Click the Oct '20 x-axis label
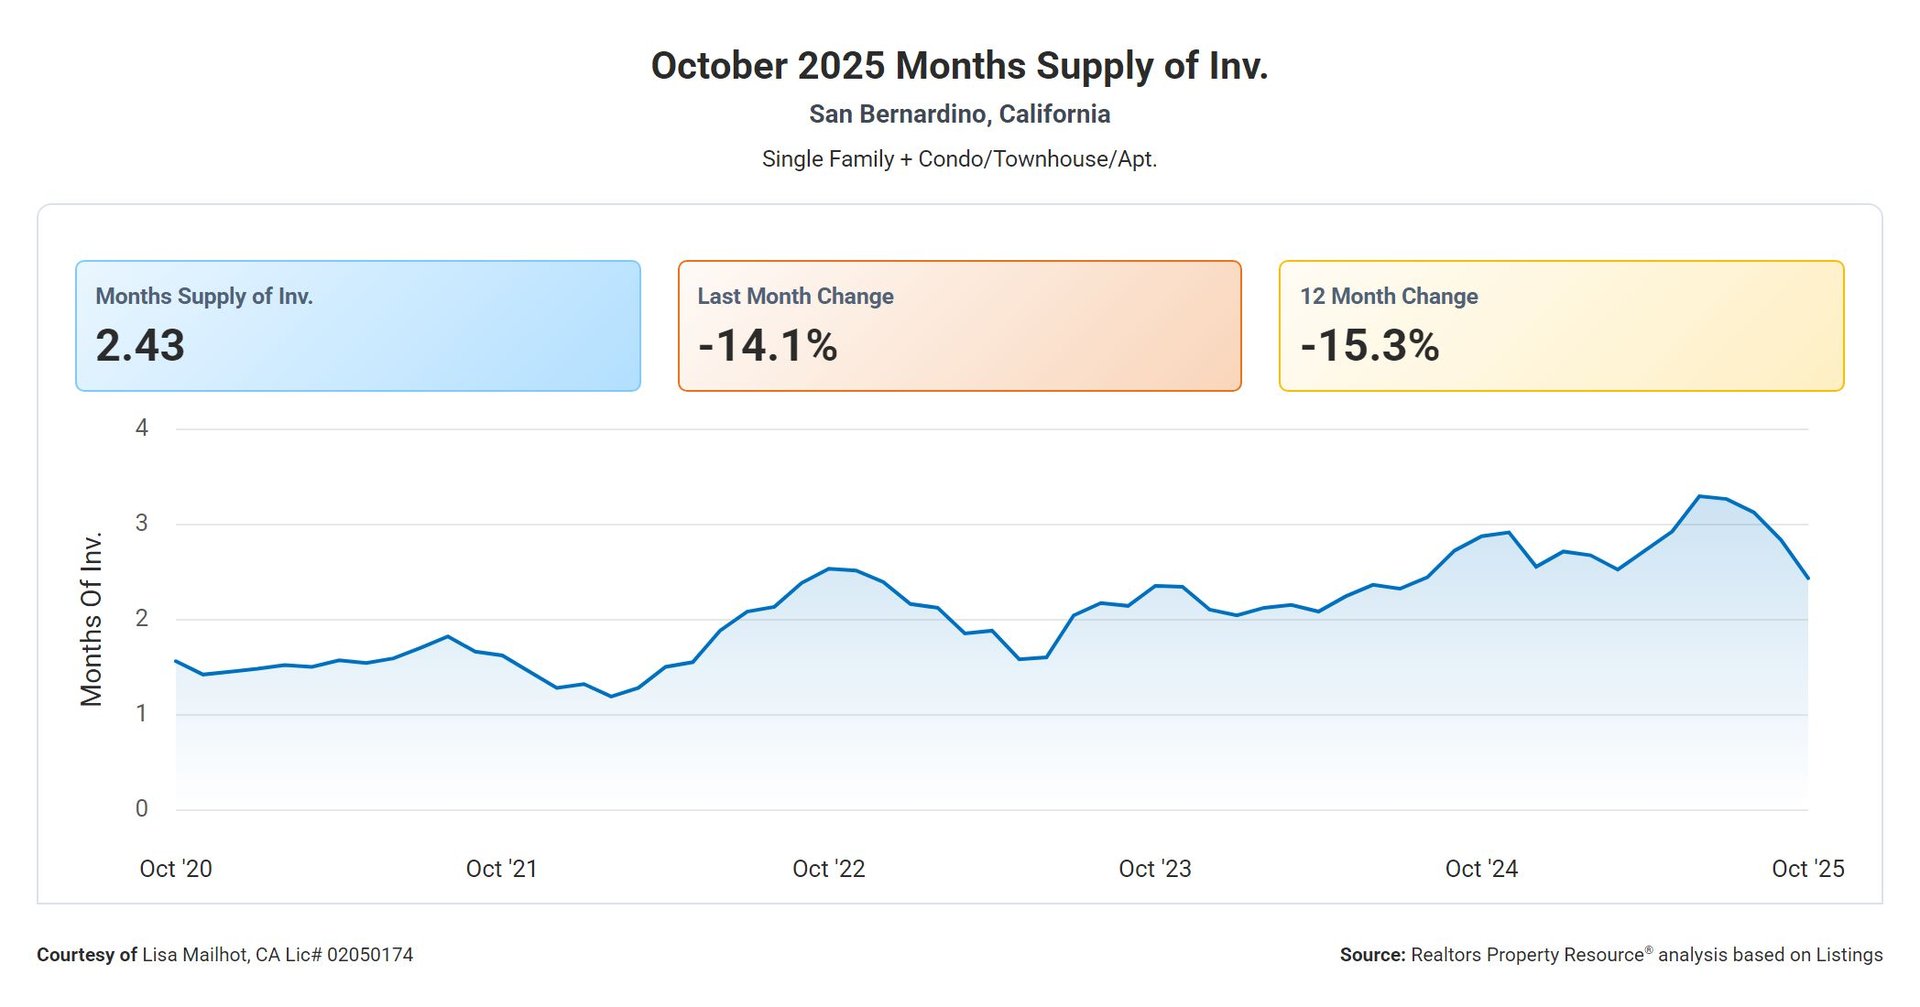Screen dimensions: 1920x1007 tap(176, 869)
